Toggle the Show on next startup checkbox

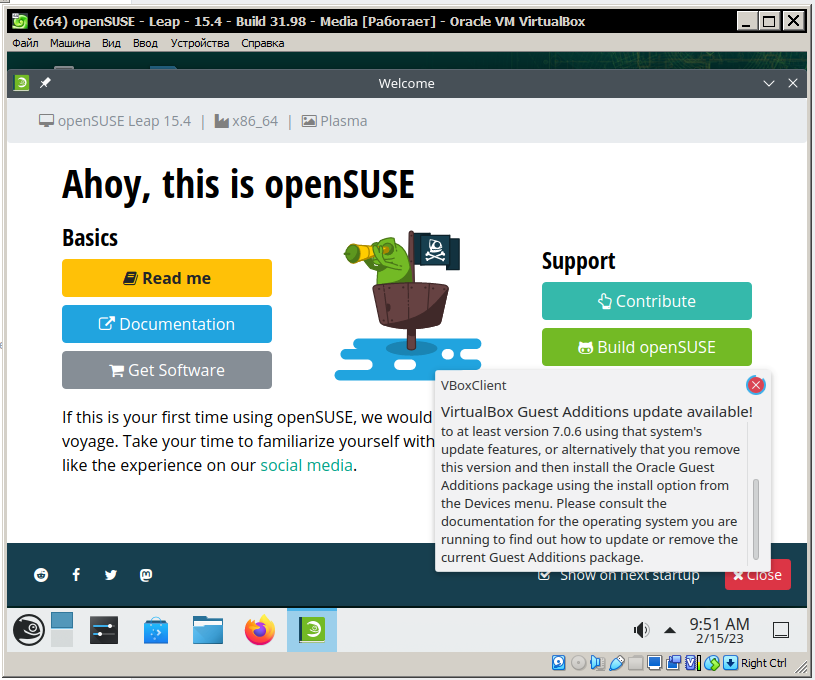[544, 575]
